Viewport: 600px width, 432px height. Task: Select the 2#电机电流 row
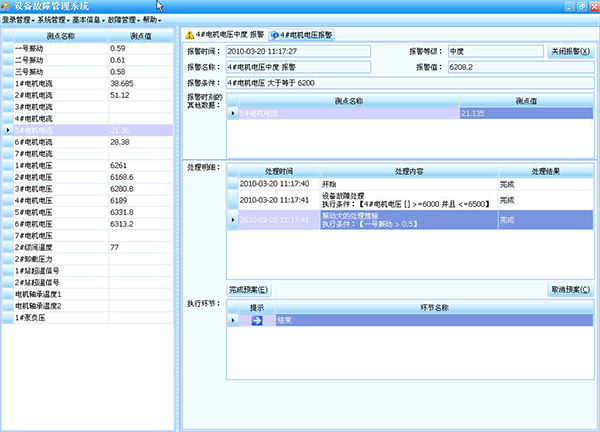(x=88, y=95)
